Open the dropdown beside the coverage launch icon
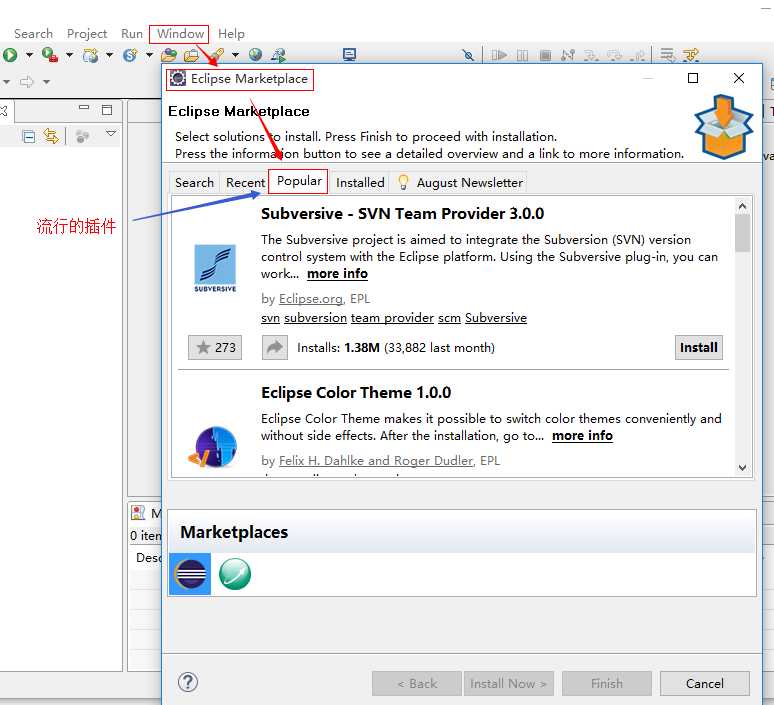 click(x=69, y=55)
